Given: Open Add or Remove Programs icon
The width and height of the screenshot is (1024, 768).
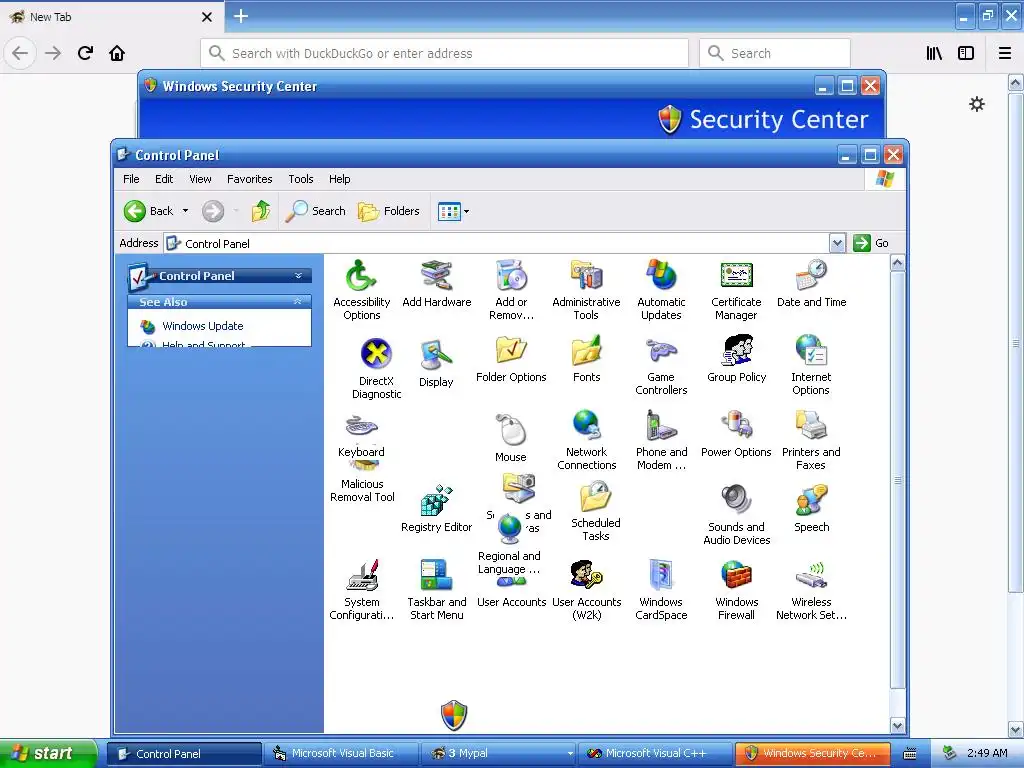Looking at the screenshot, I should click(x=511, y=289).
